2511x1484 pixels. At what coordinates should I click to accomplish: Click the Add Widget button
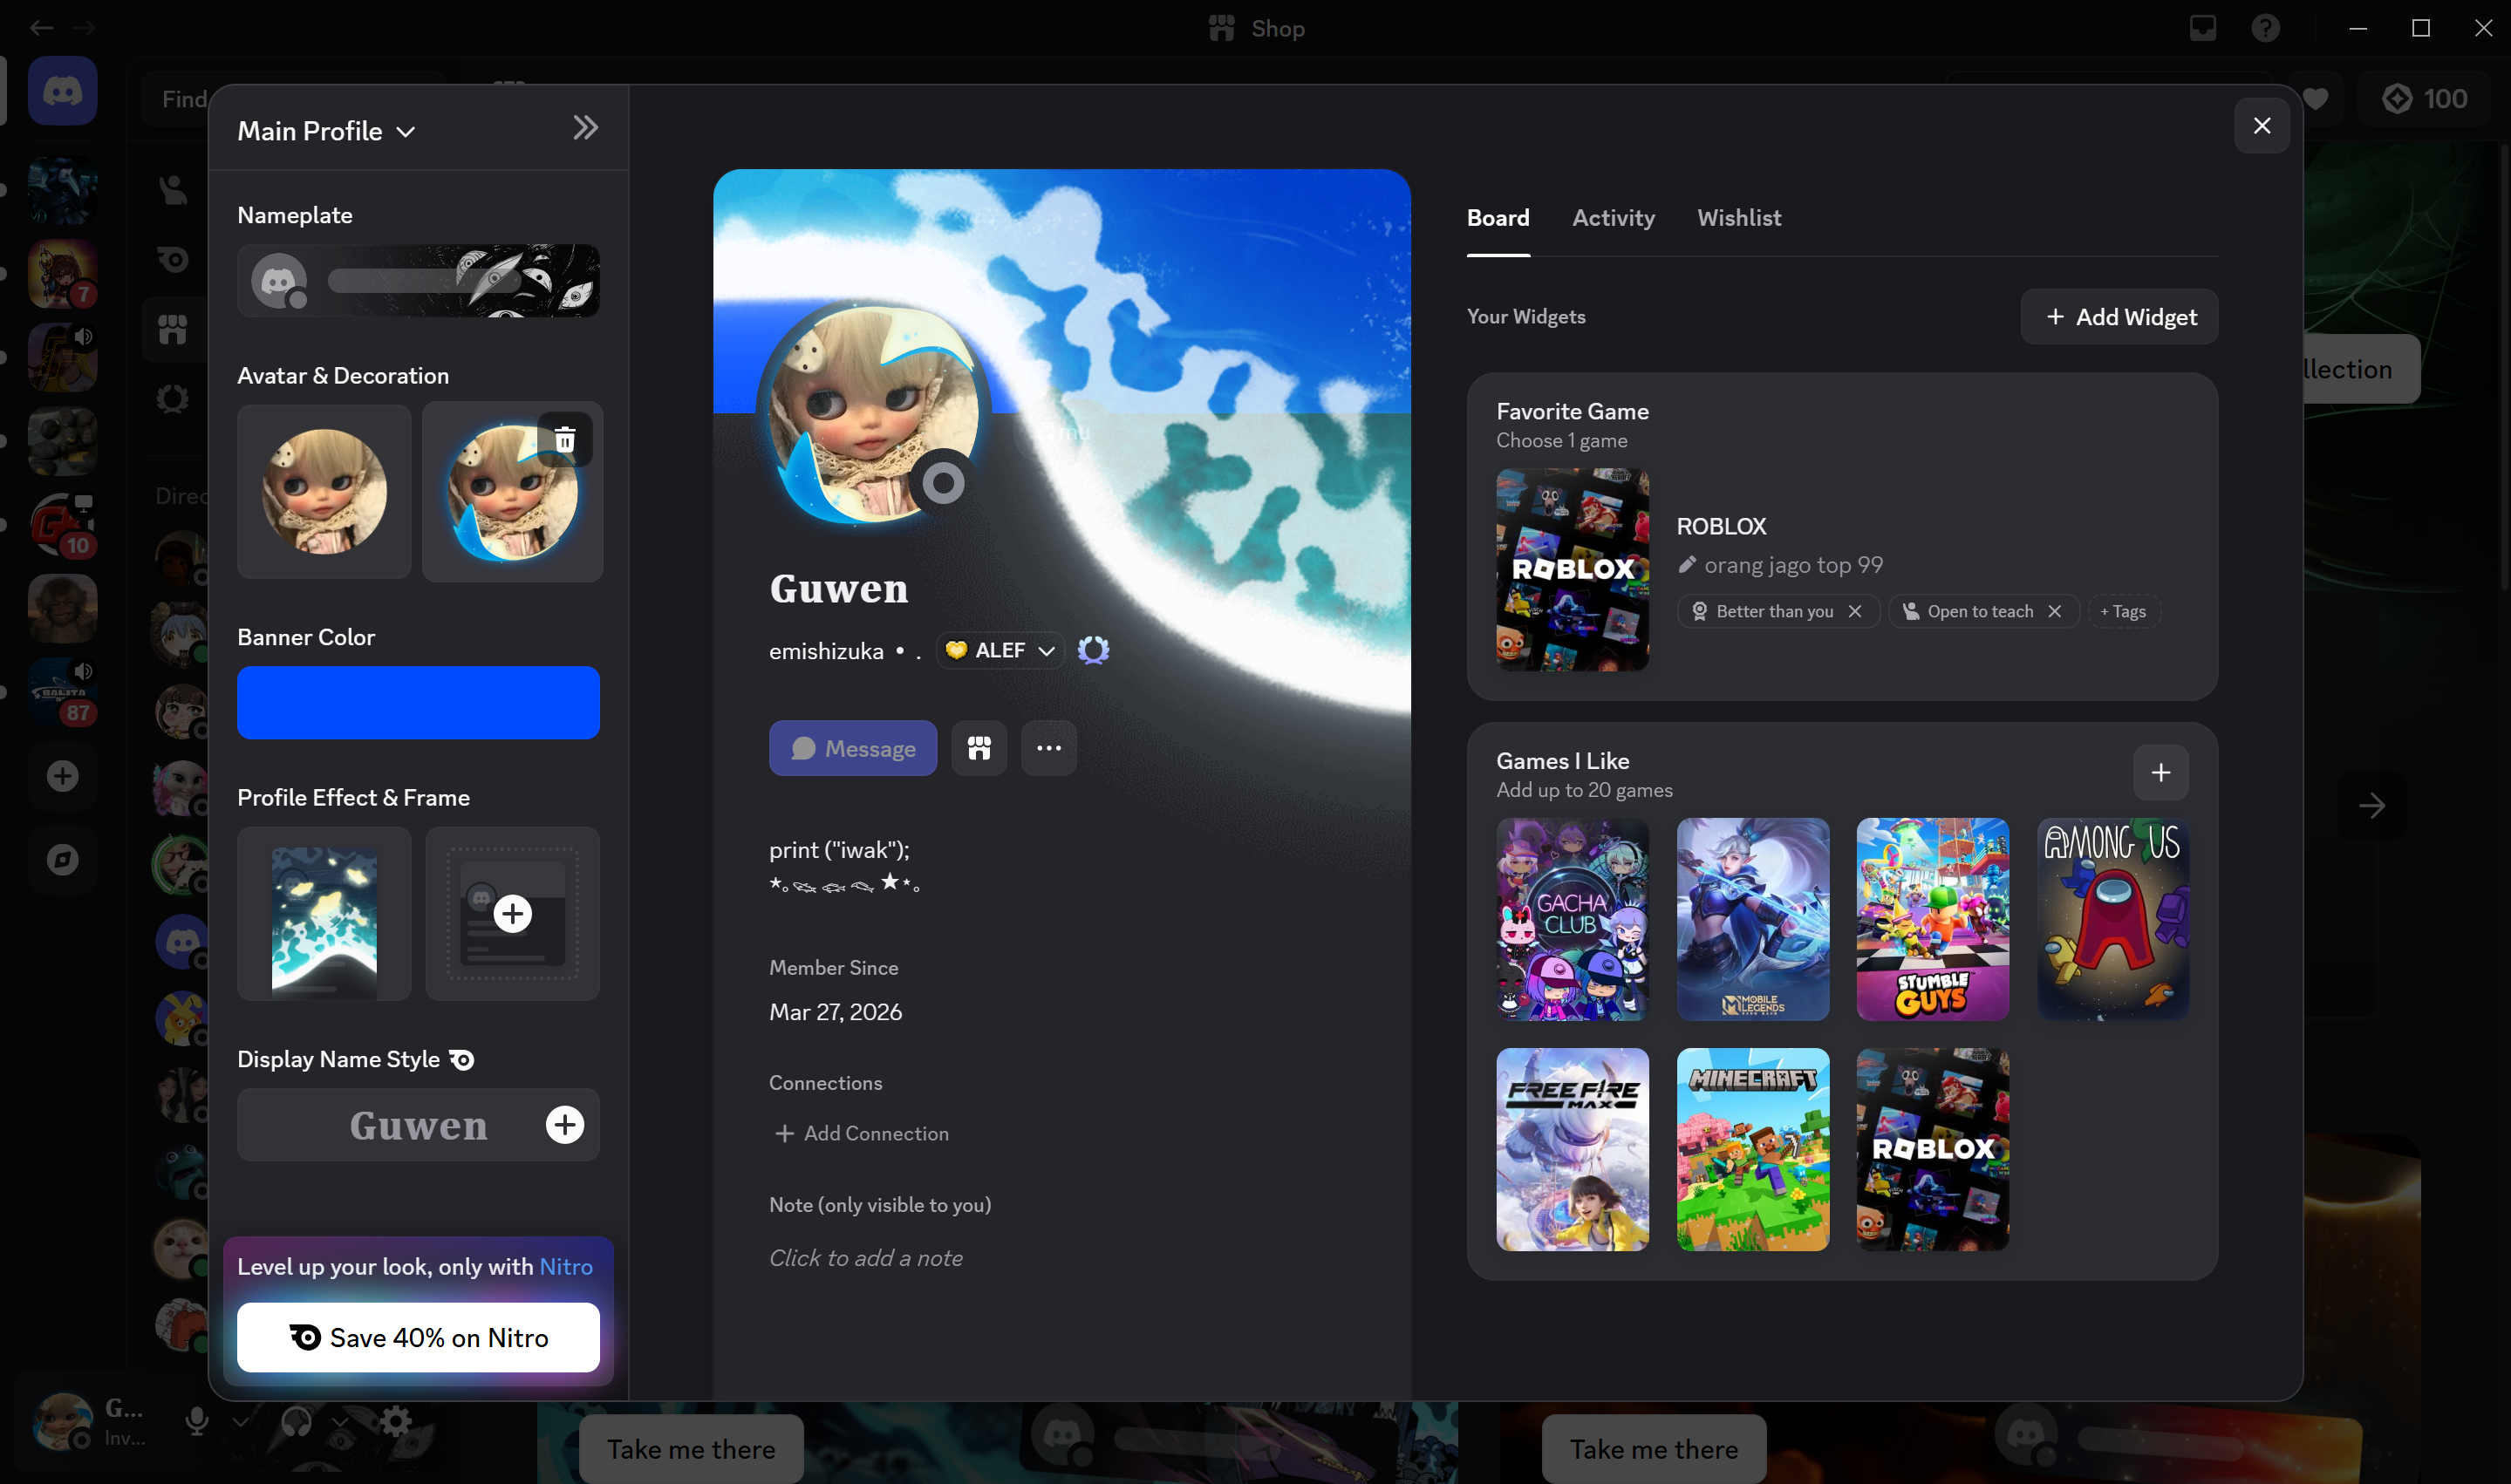coord(2120,317)
